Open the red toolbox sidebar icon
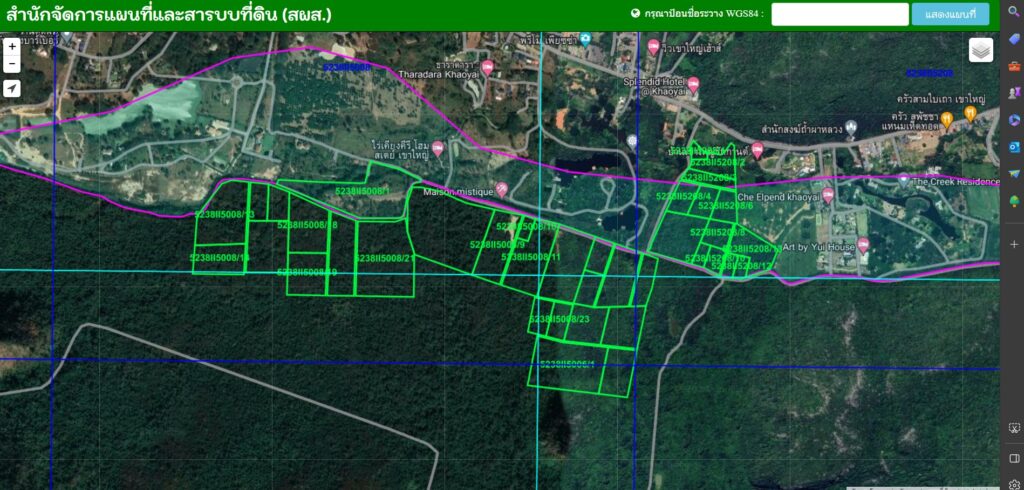1024x490 pixels. tap(1014, 66)
